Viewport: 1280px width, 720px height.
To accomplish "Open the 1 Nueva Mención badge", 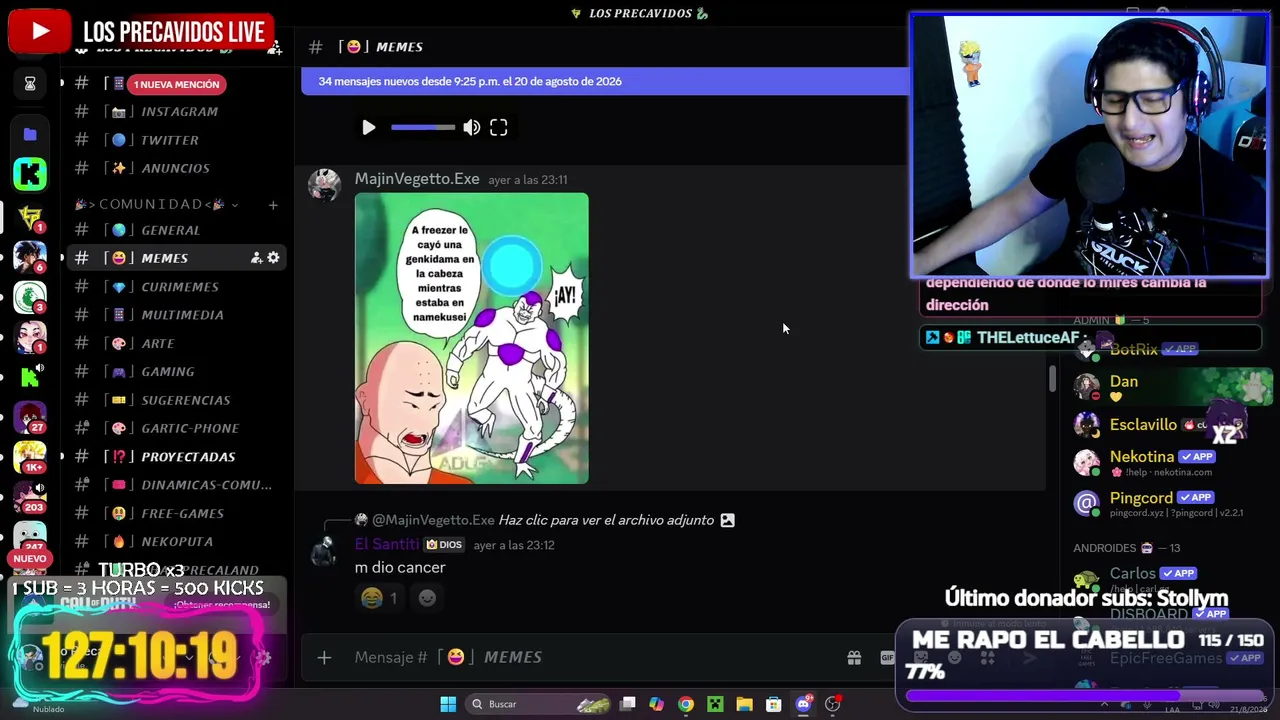I will click(176, 84).
